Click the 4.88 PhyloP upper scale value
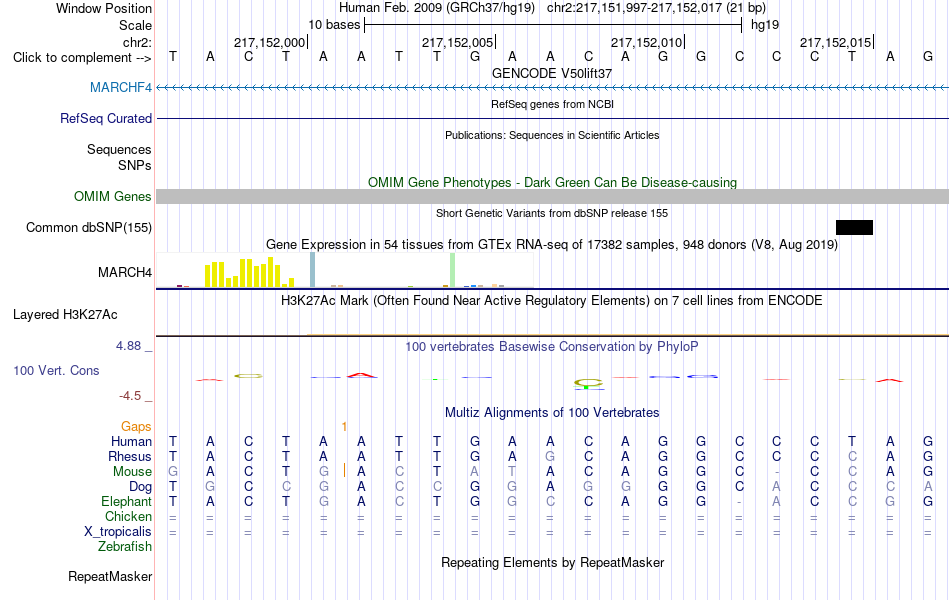950x600 pixels. 128,346
